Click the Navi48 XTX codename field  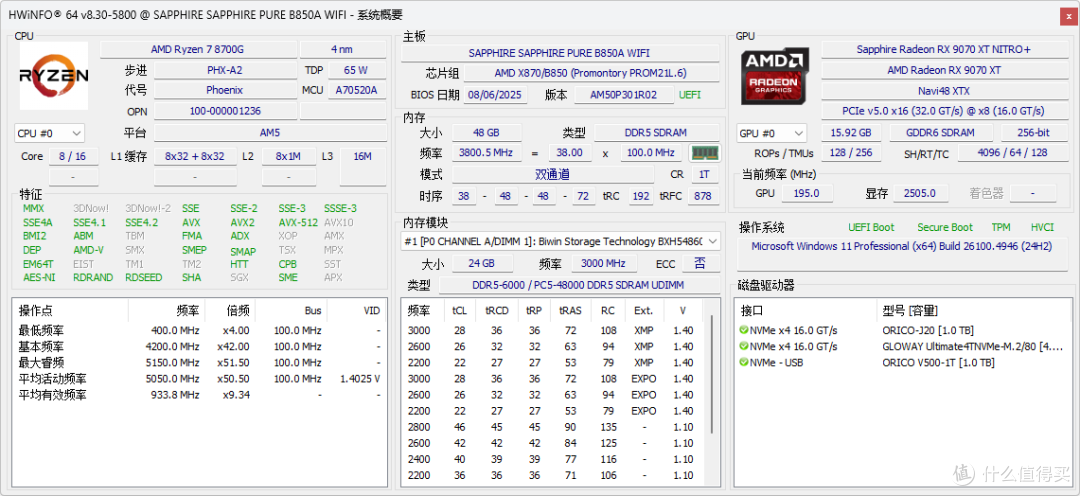click(944, 91)
